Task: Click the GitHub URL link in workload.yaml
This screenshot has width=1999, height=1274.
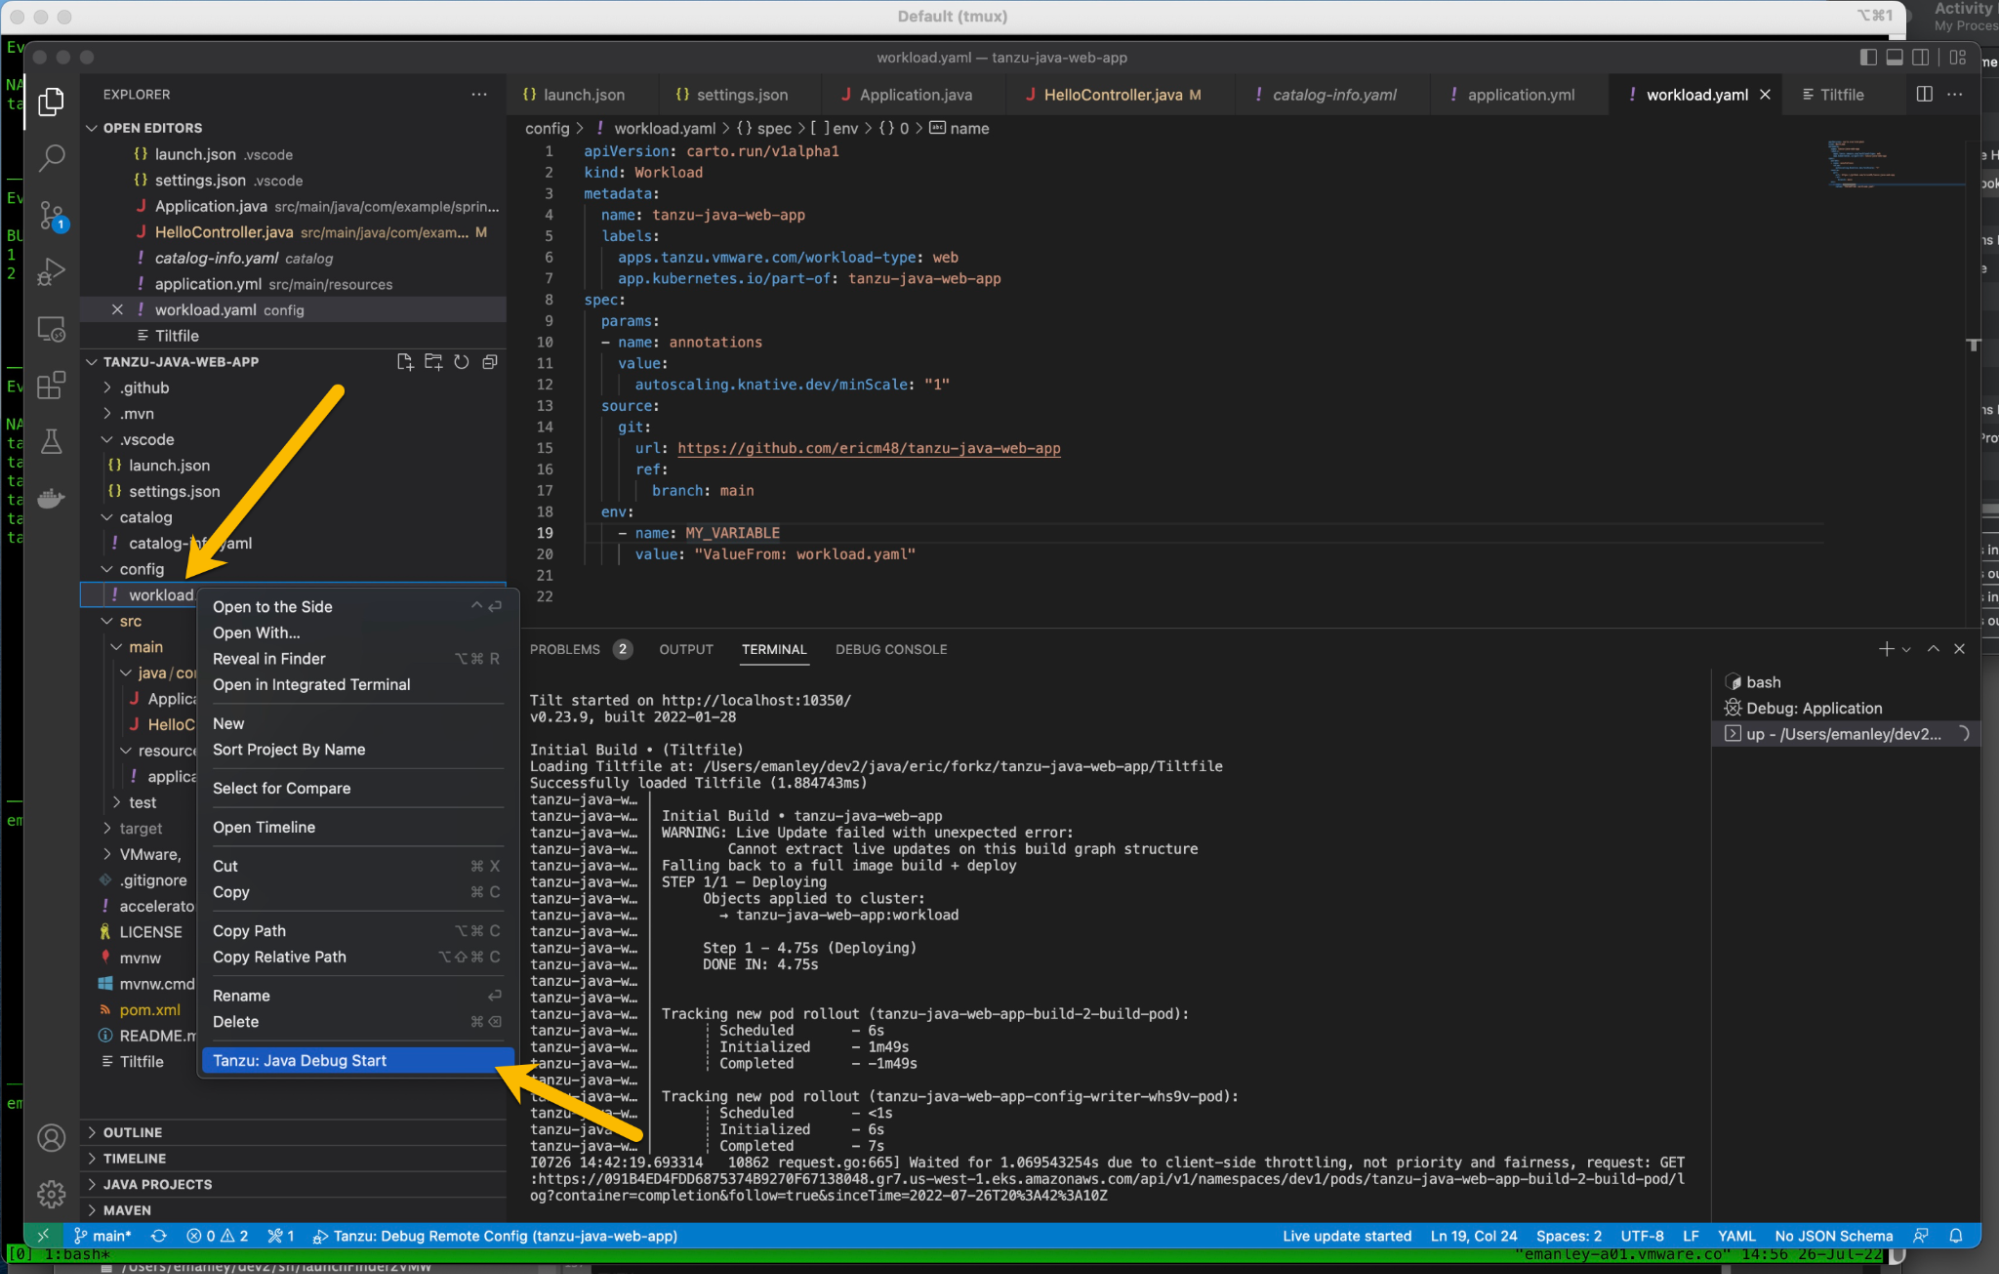Action: (x=868, y=448)
